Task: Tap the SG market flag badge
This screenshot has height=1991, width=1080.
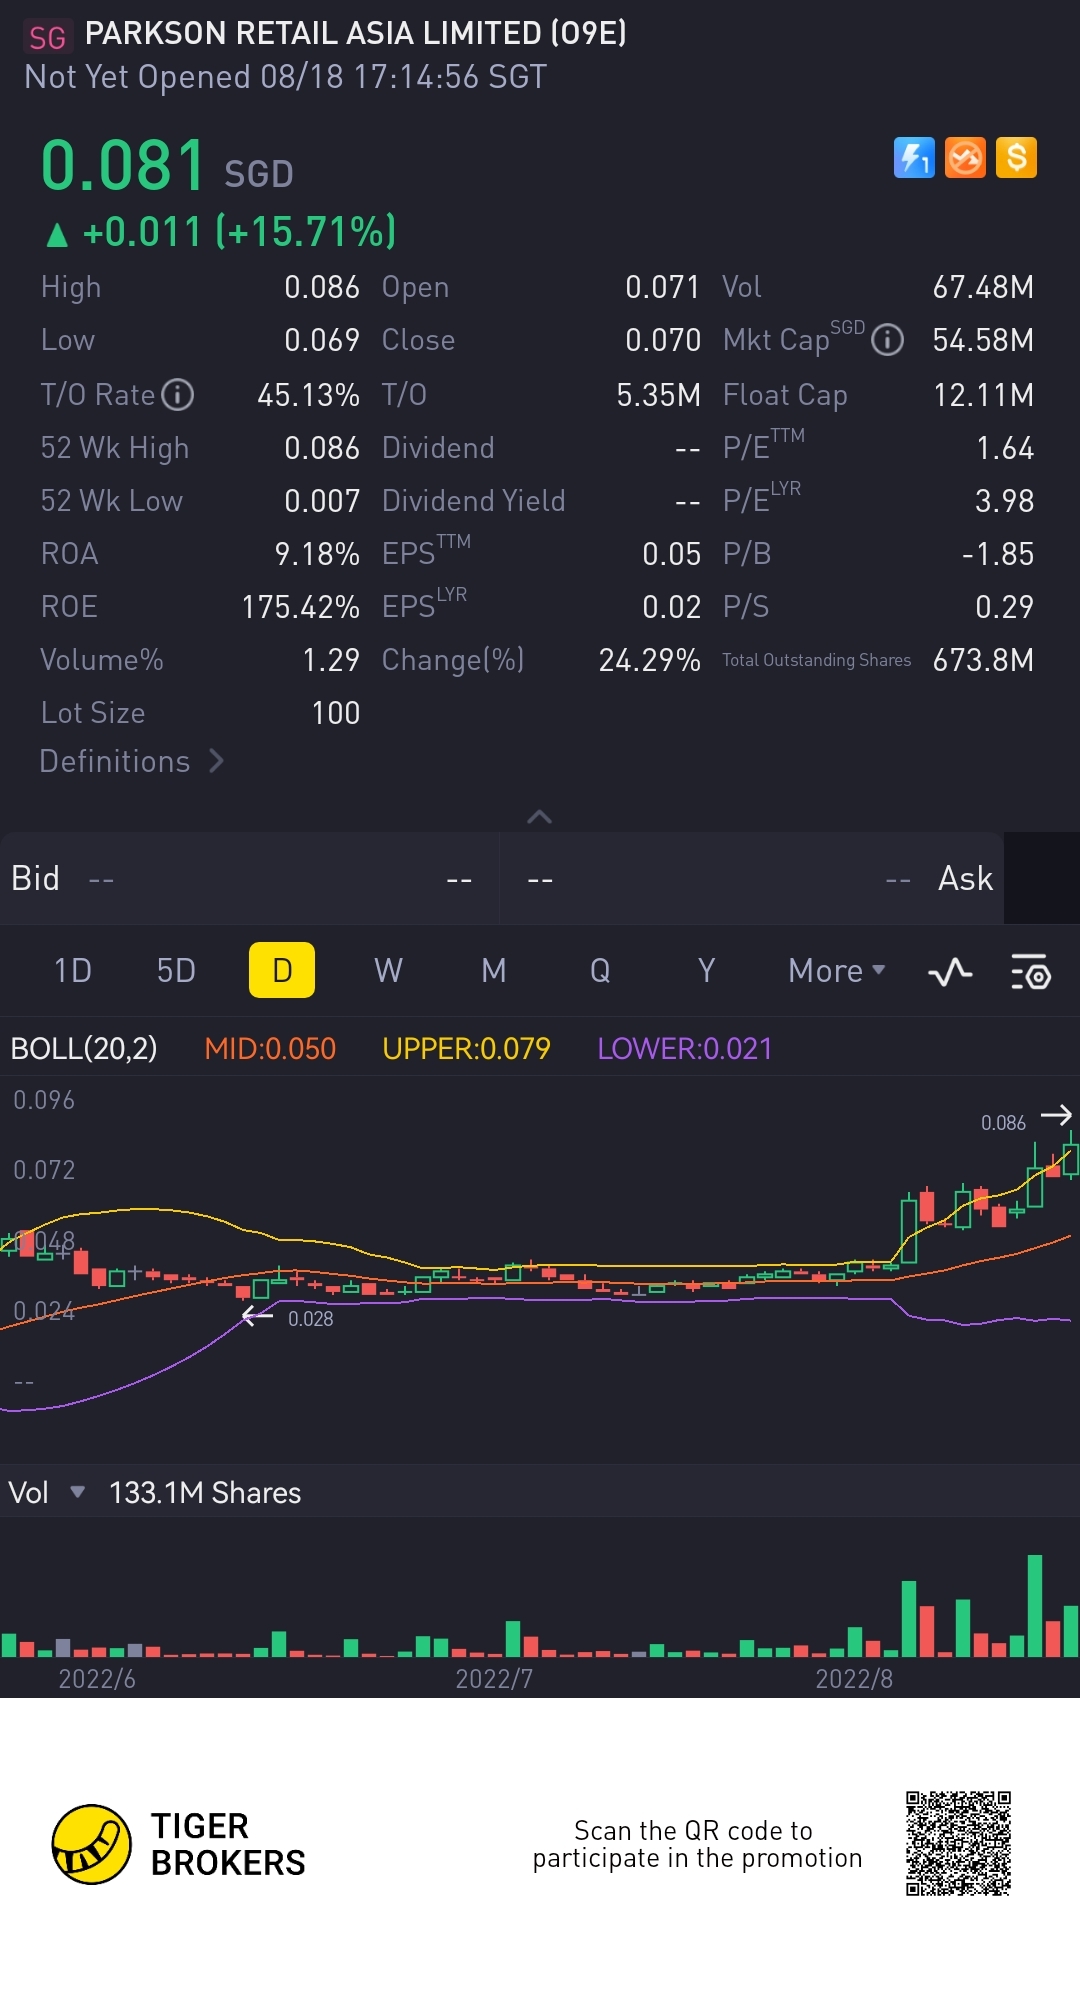Action: (47, 38)
